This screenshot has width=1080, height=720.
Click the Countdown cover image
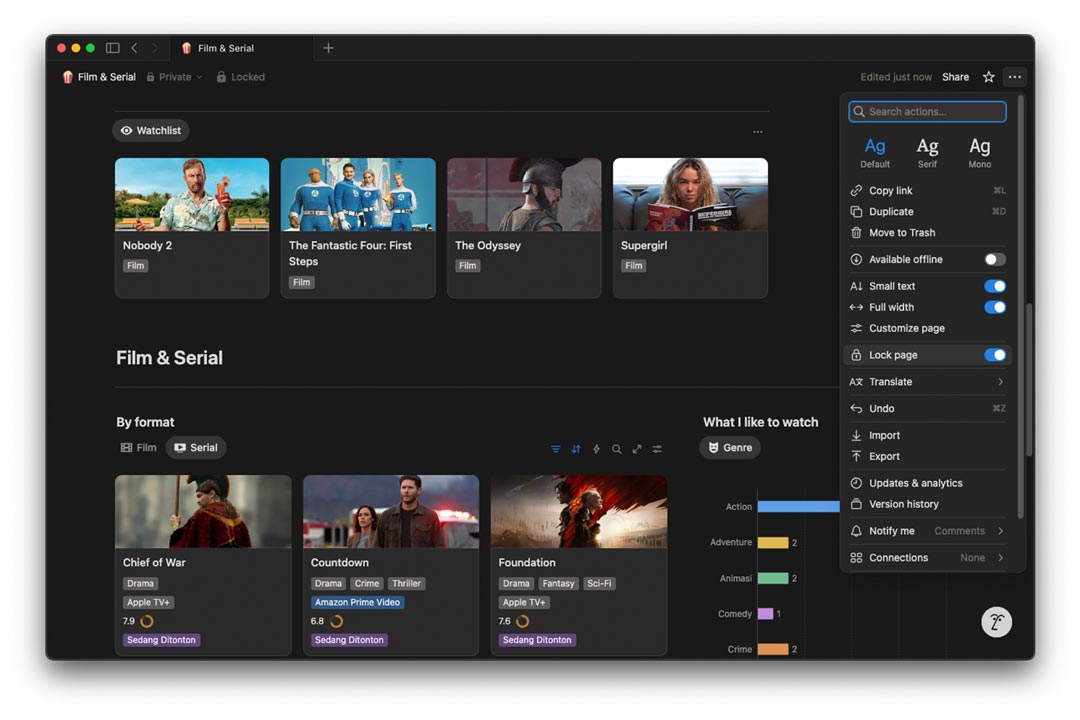[391, 511]
